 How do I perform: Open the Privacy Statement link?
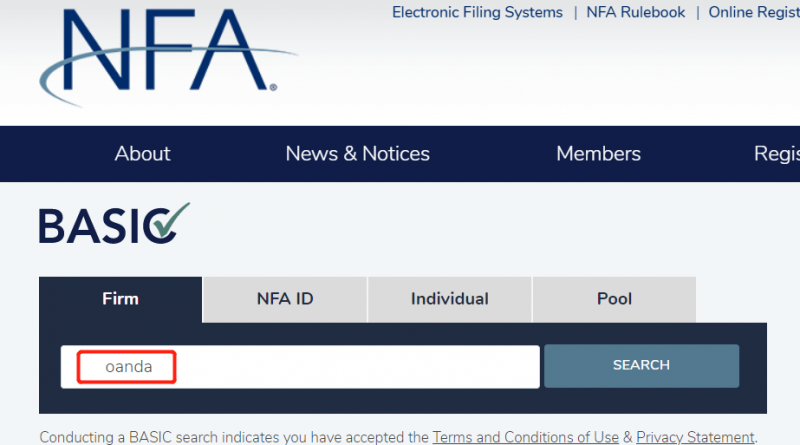pos(695,437)
